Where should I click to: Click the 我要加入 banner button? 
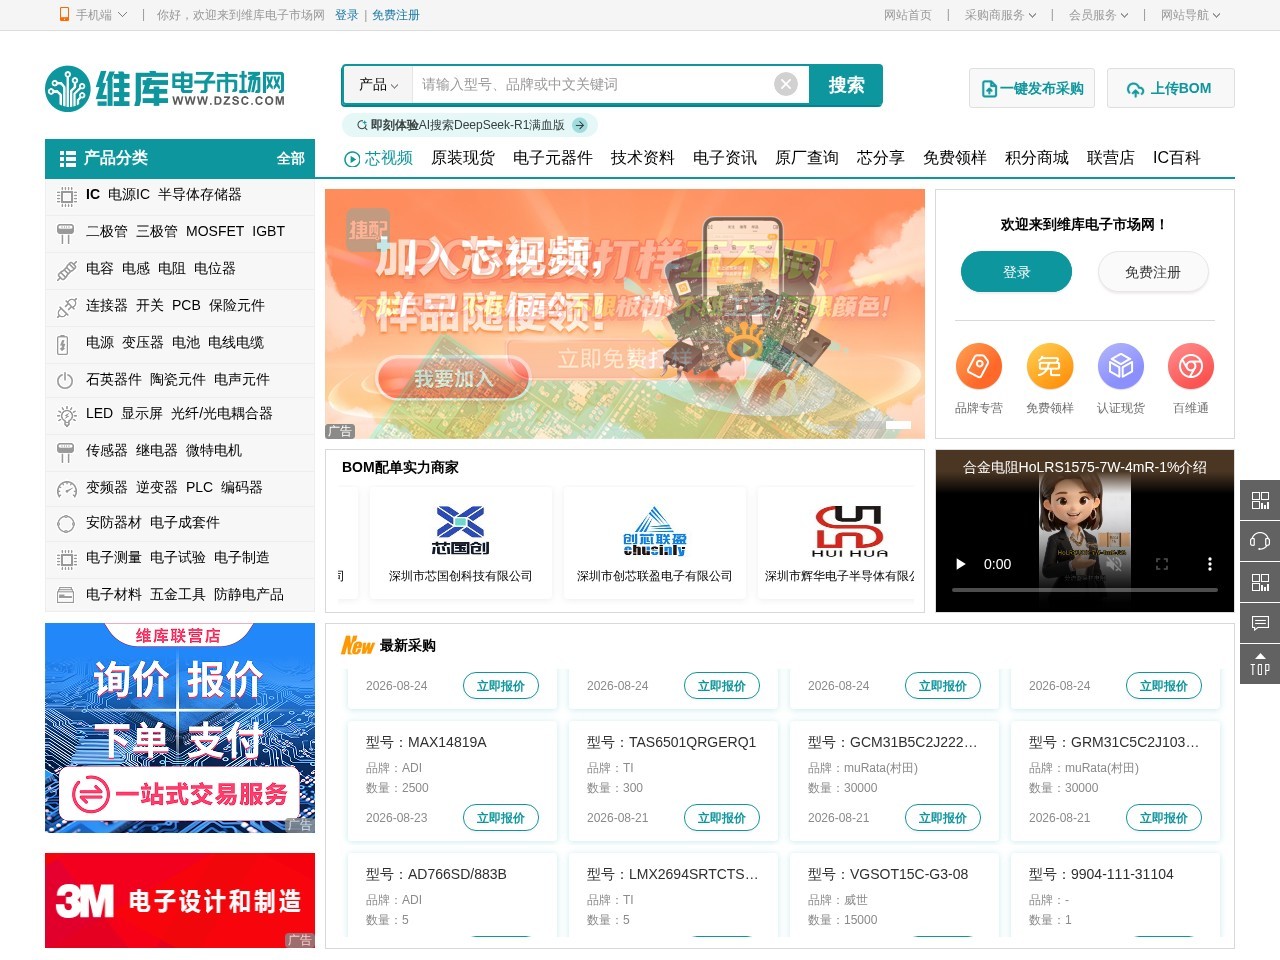point(455,379)
